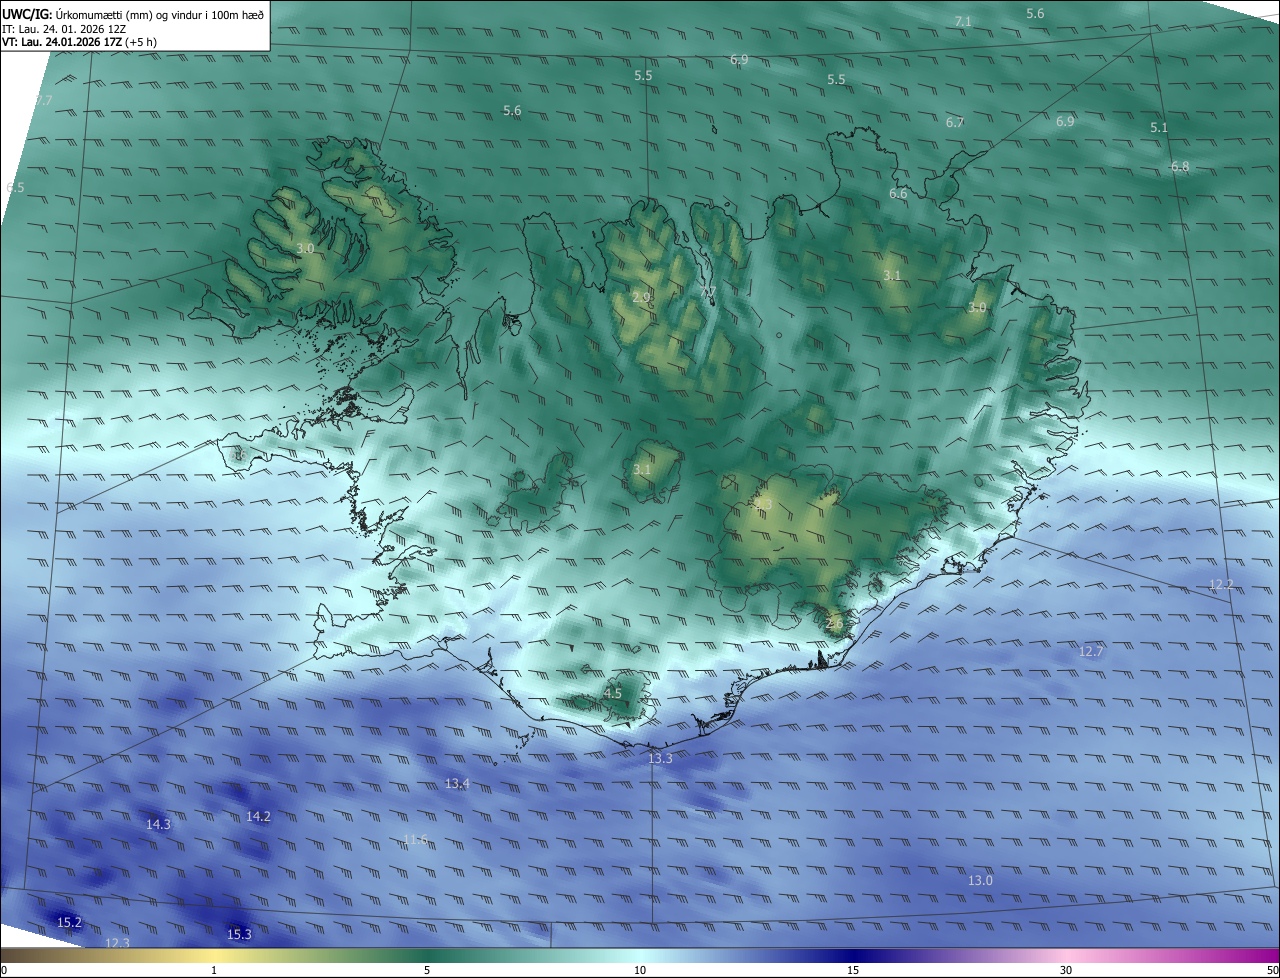Image resolution: width=1280 pixels, height=978 pixels.
Task: Click the 14.3 value label
Action: [x=158, y=825]
